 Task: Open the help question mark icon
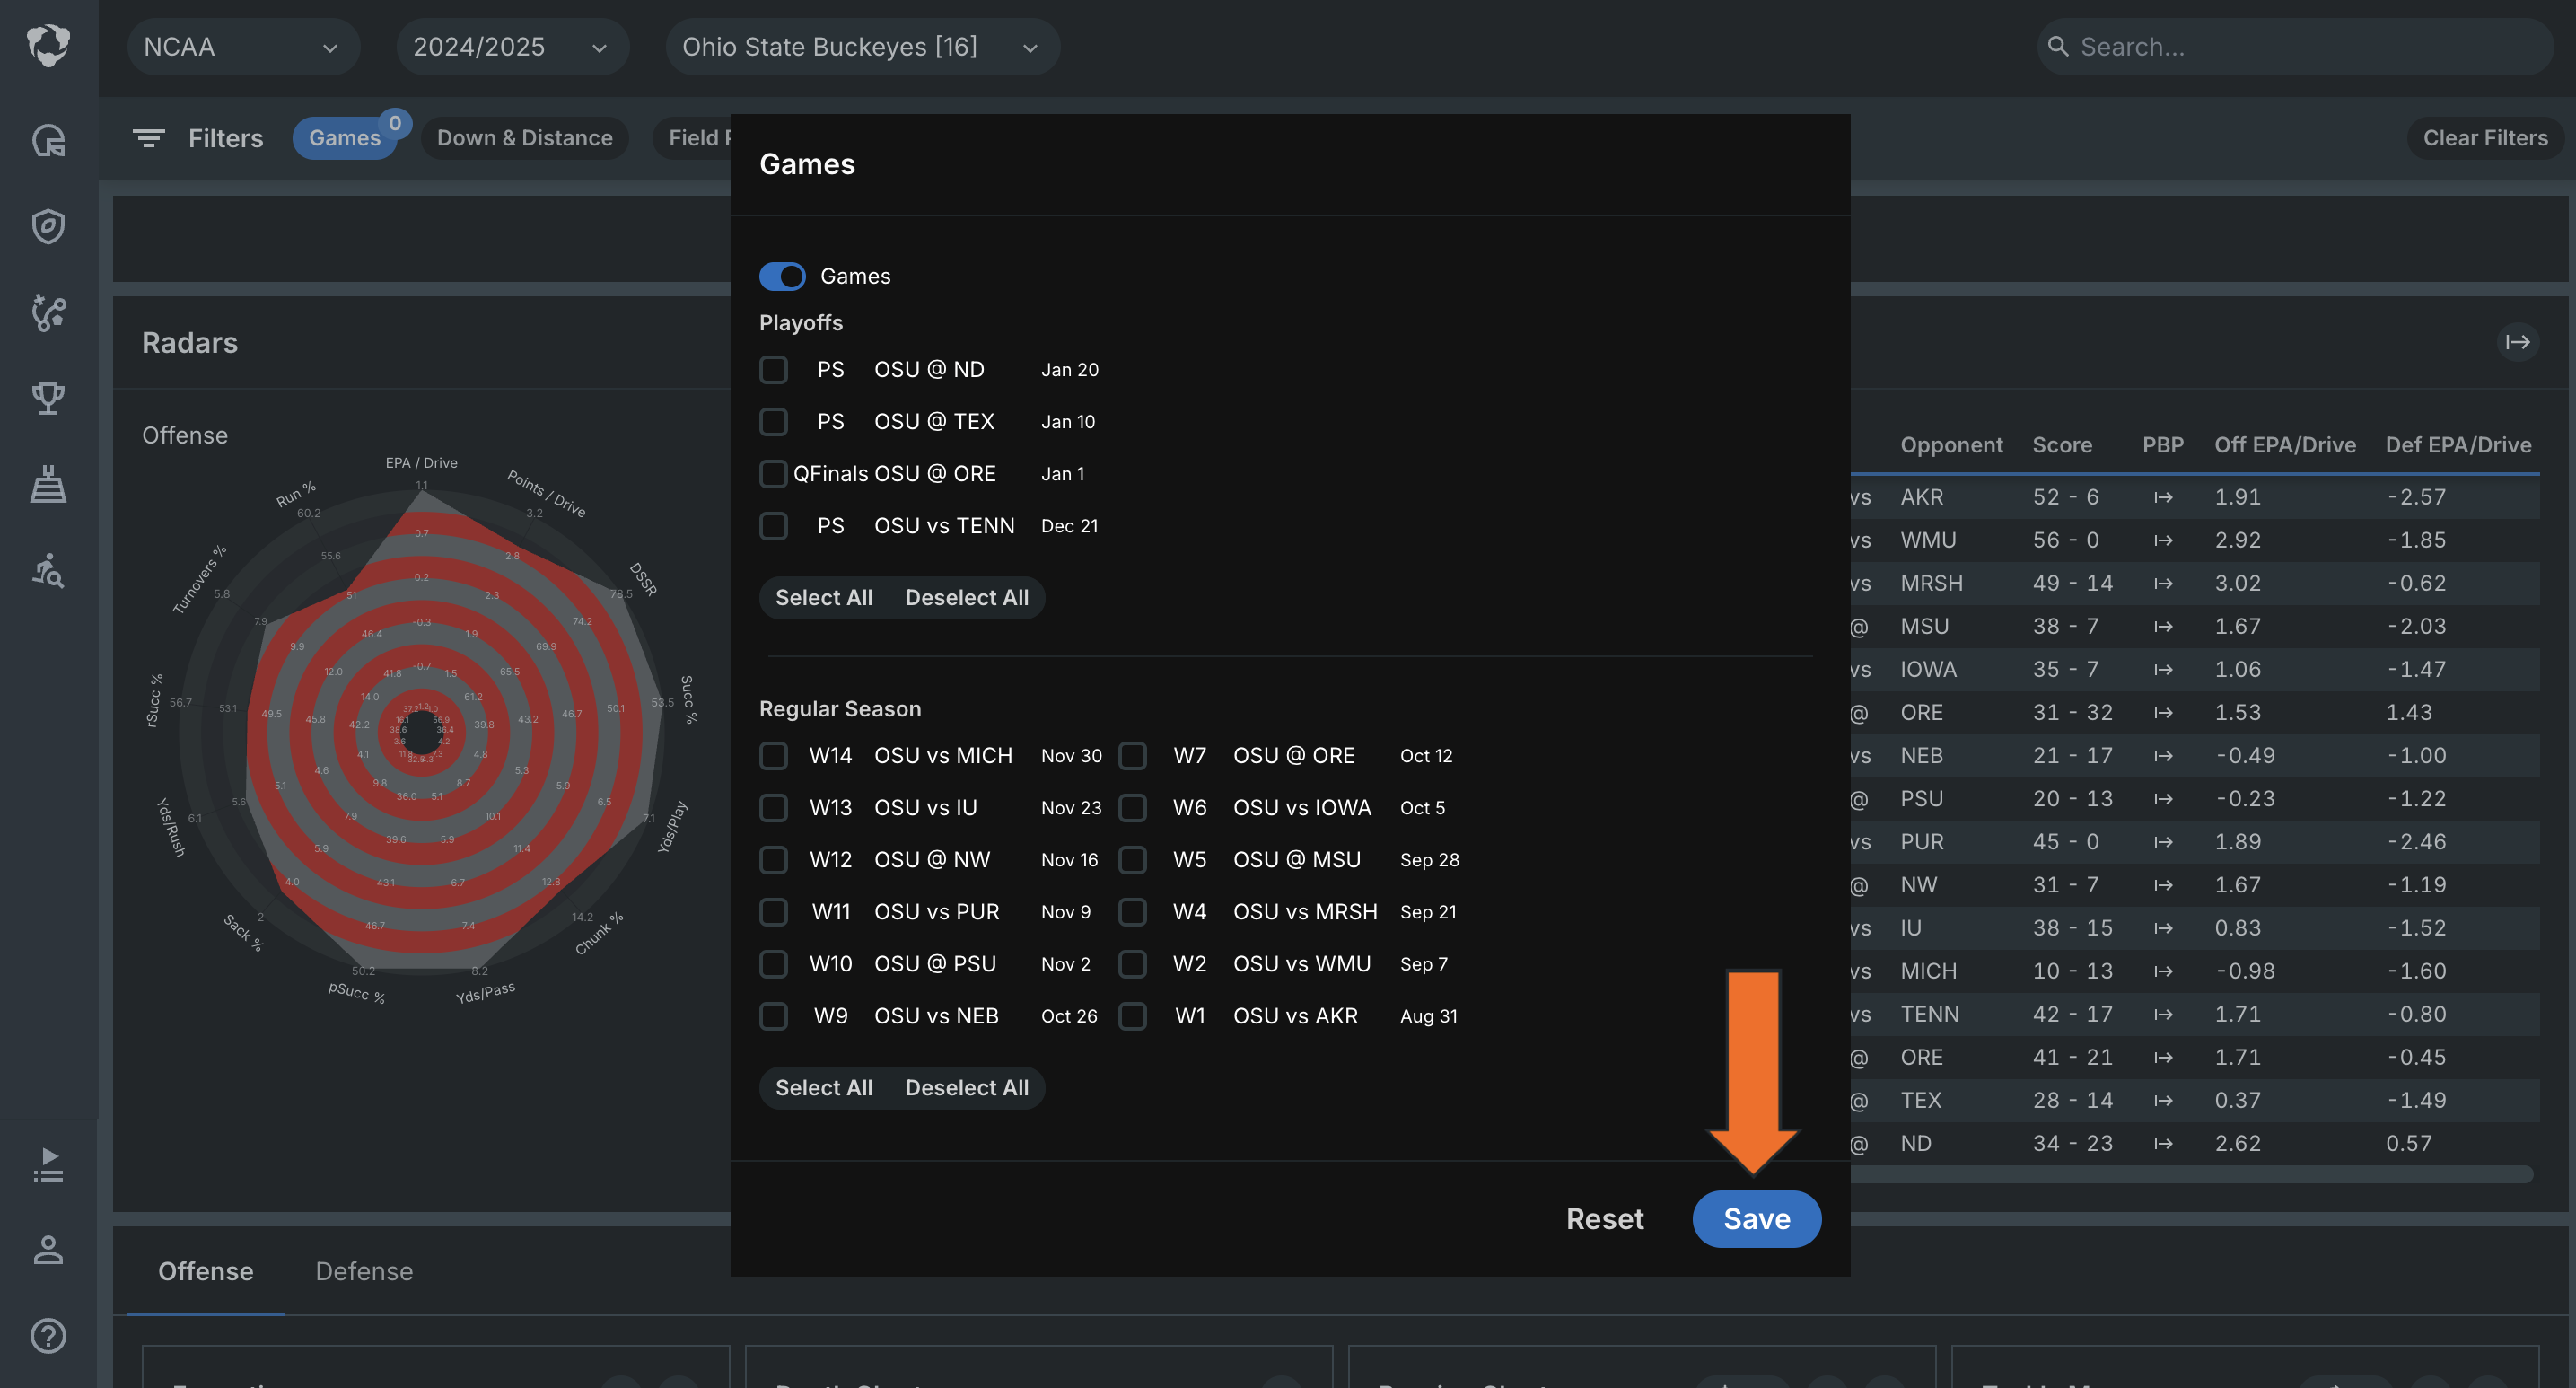coord(48,1336)
